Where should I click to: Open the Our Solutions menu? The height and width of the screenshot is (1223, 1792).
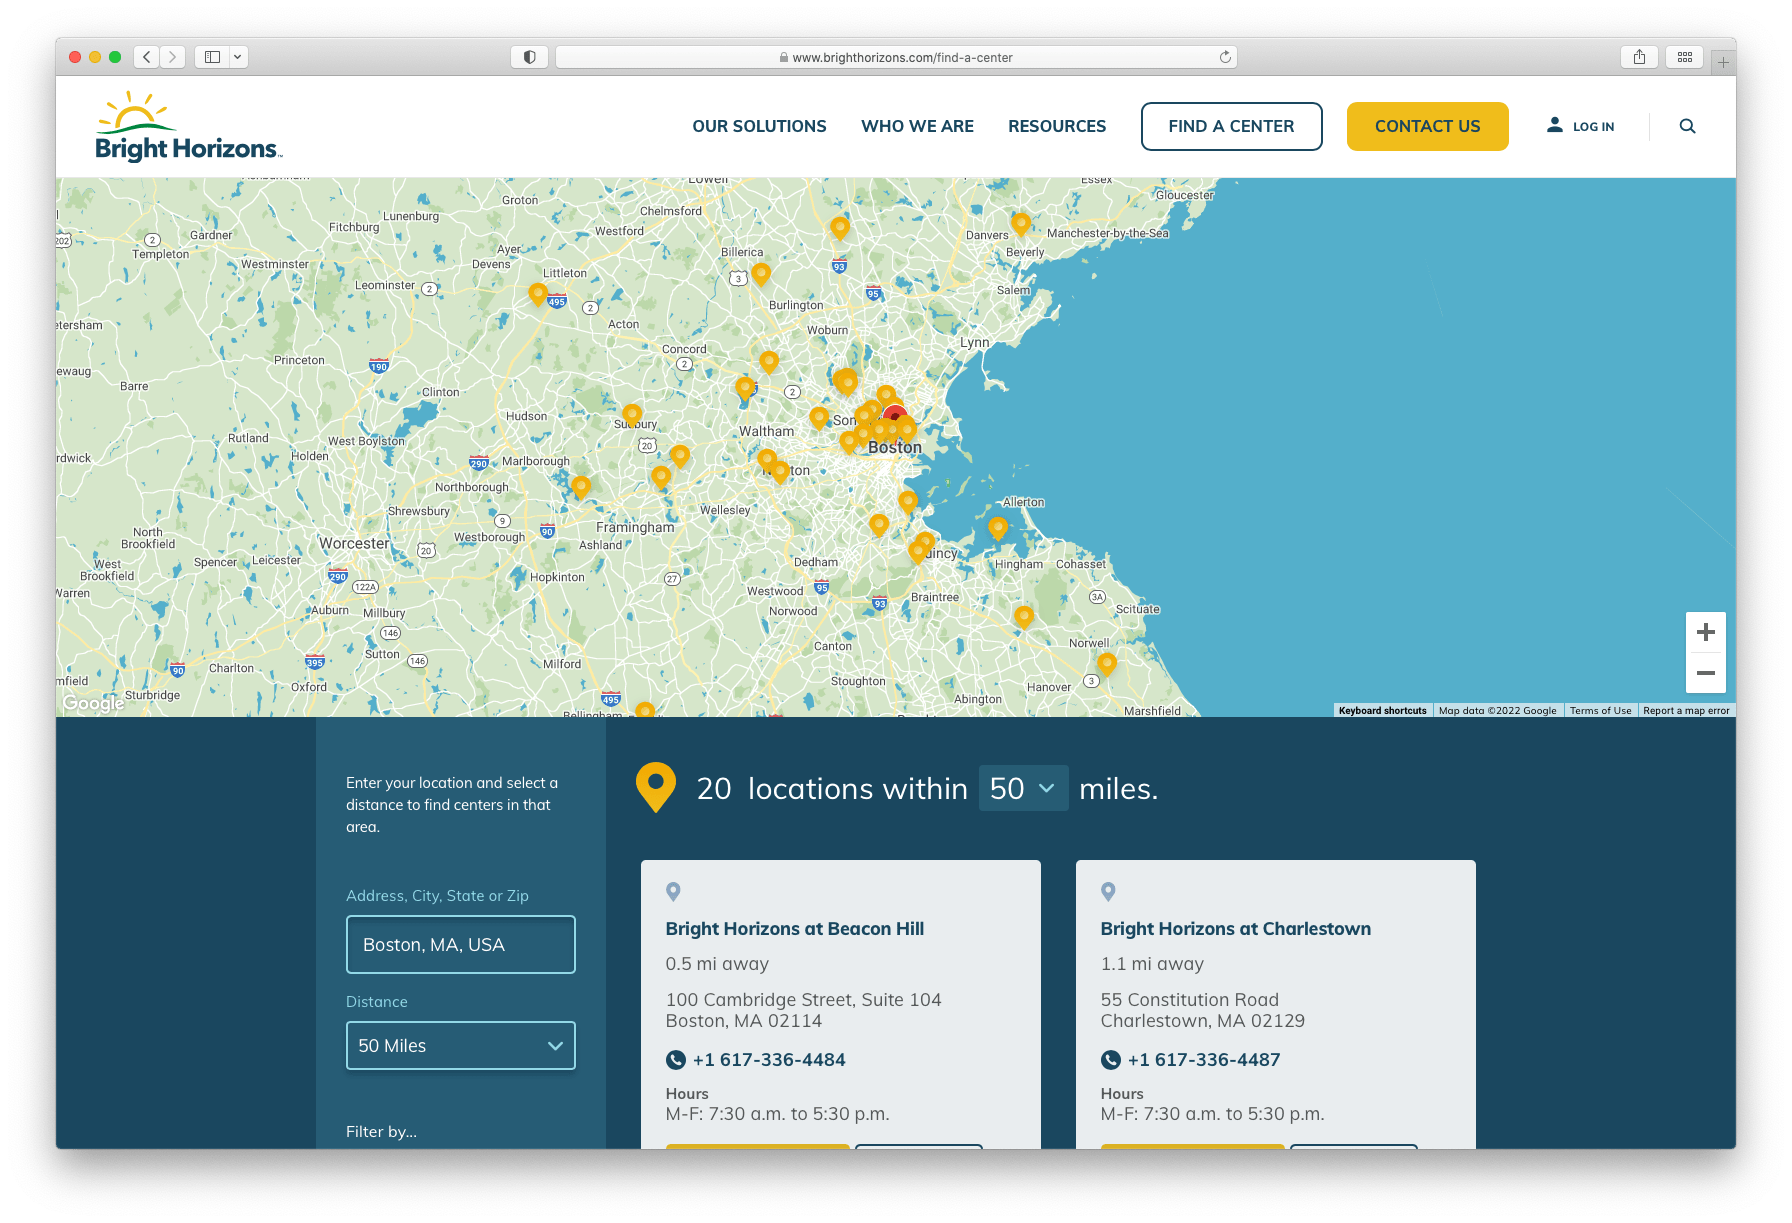[759, 126]
